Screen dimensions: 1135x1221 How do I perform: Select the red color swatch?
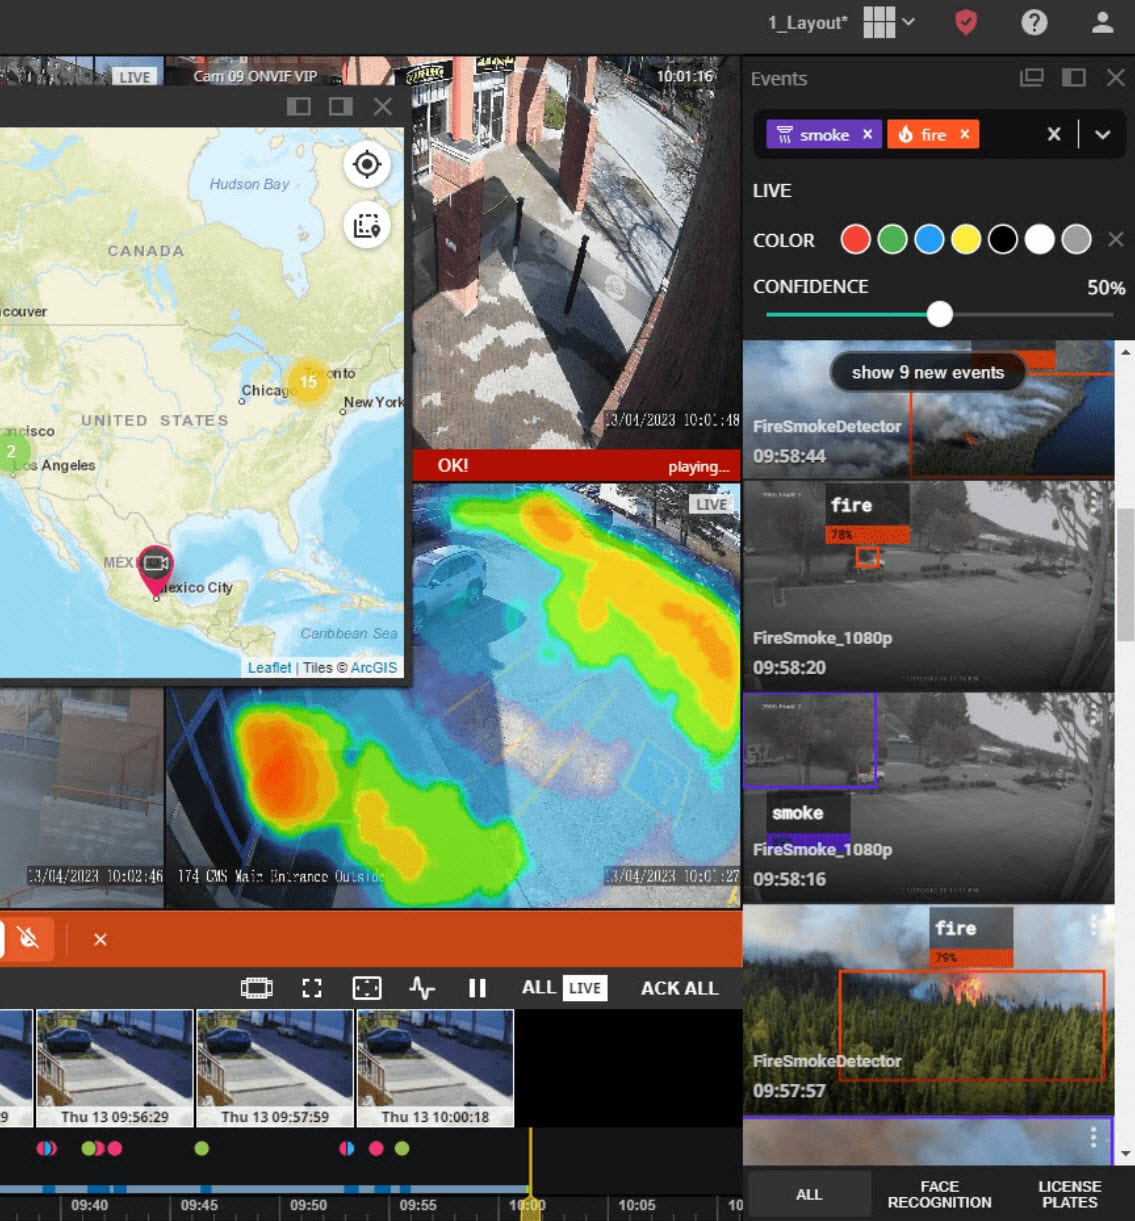tap(855, 240)
